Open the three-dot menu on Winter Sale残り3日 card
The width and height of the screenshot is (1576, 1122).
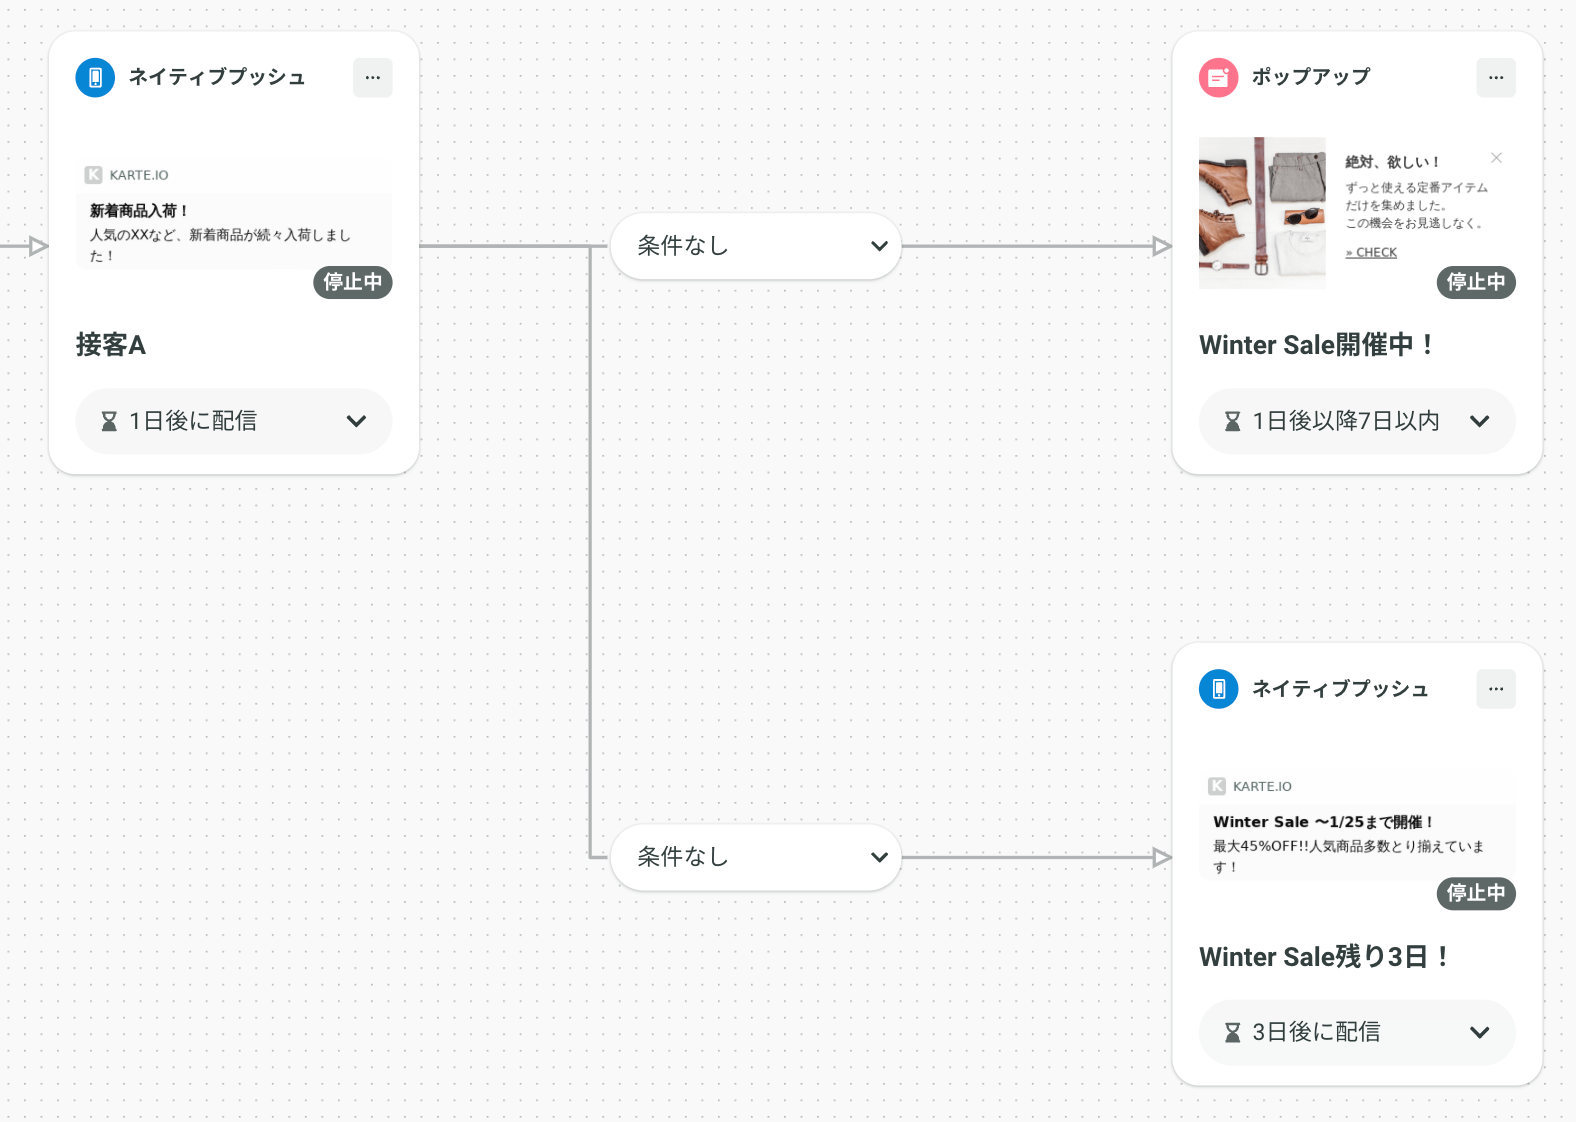[x=1496, y=689]
